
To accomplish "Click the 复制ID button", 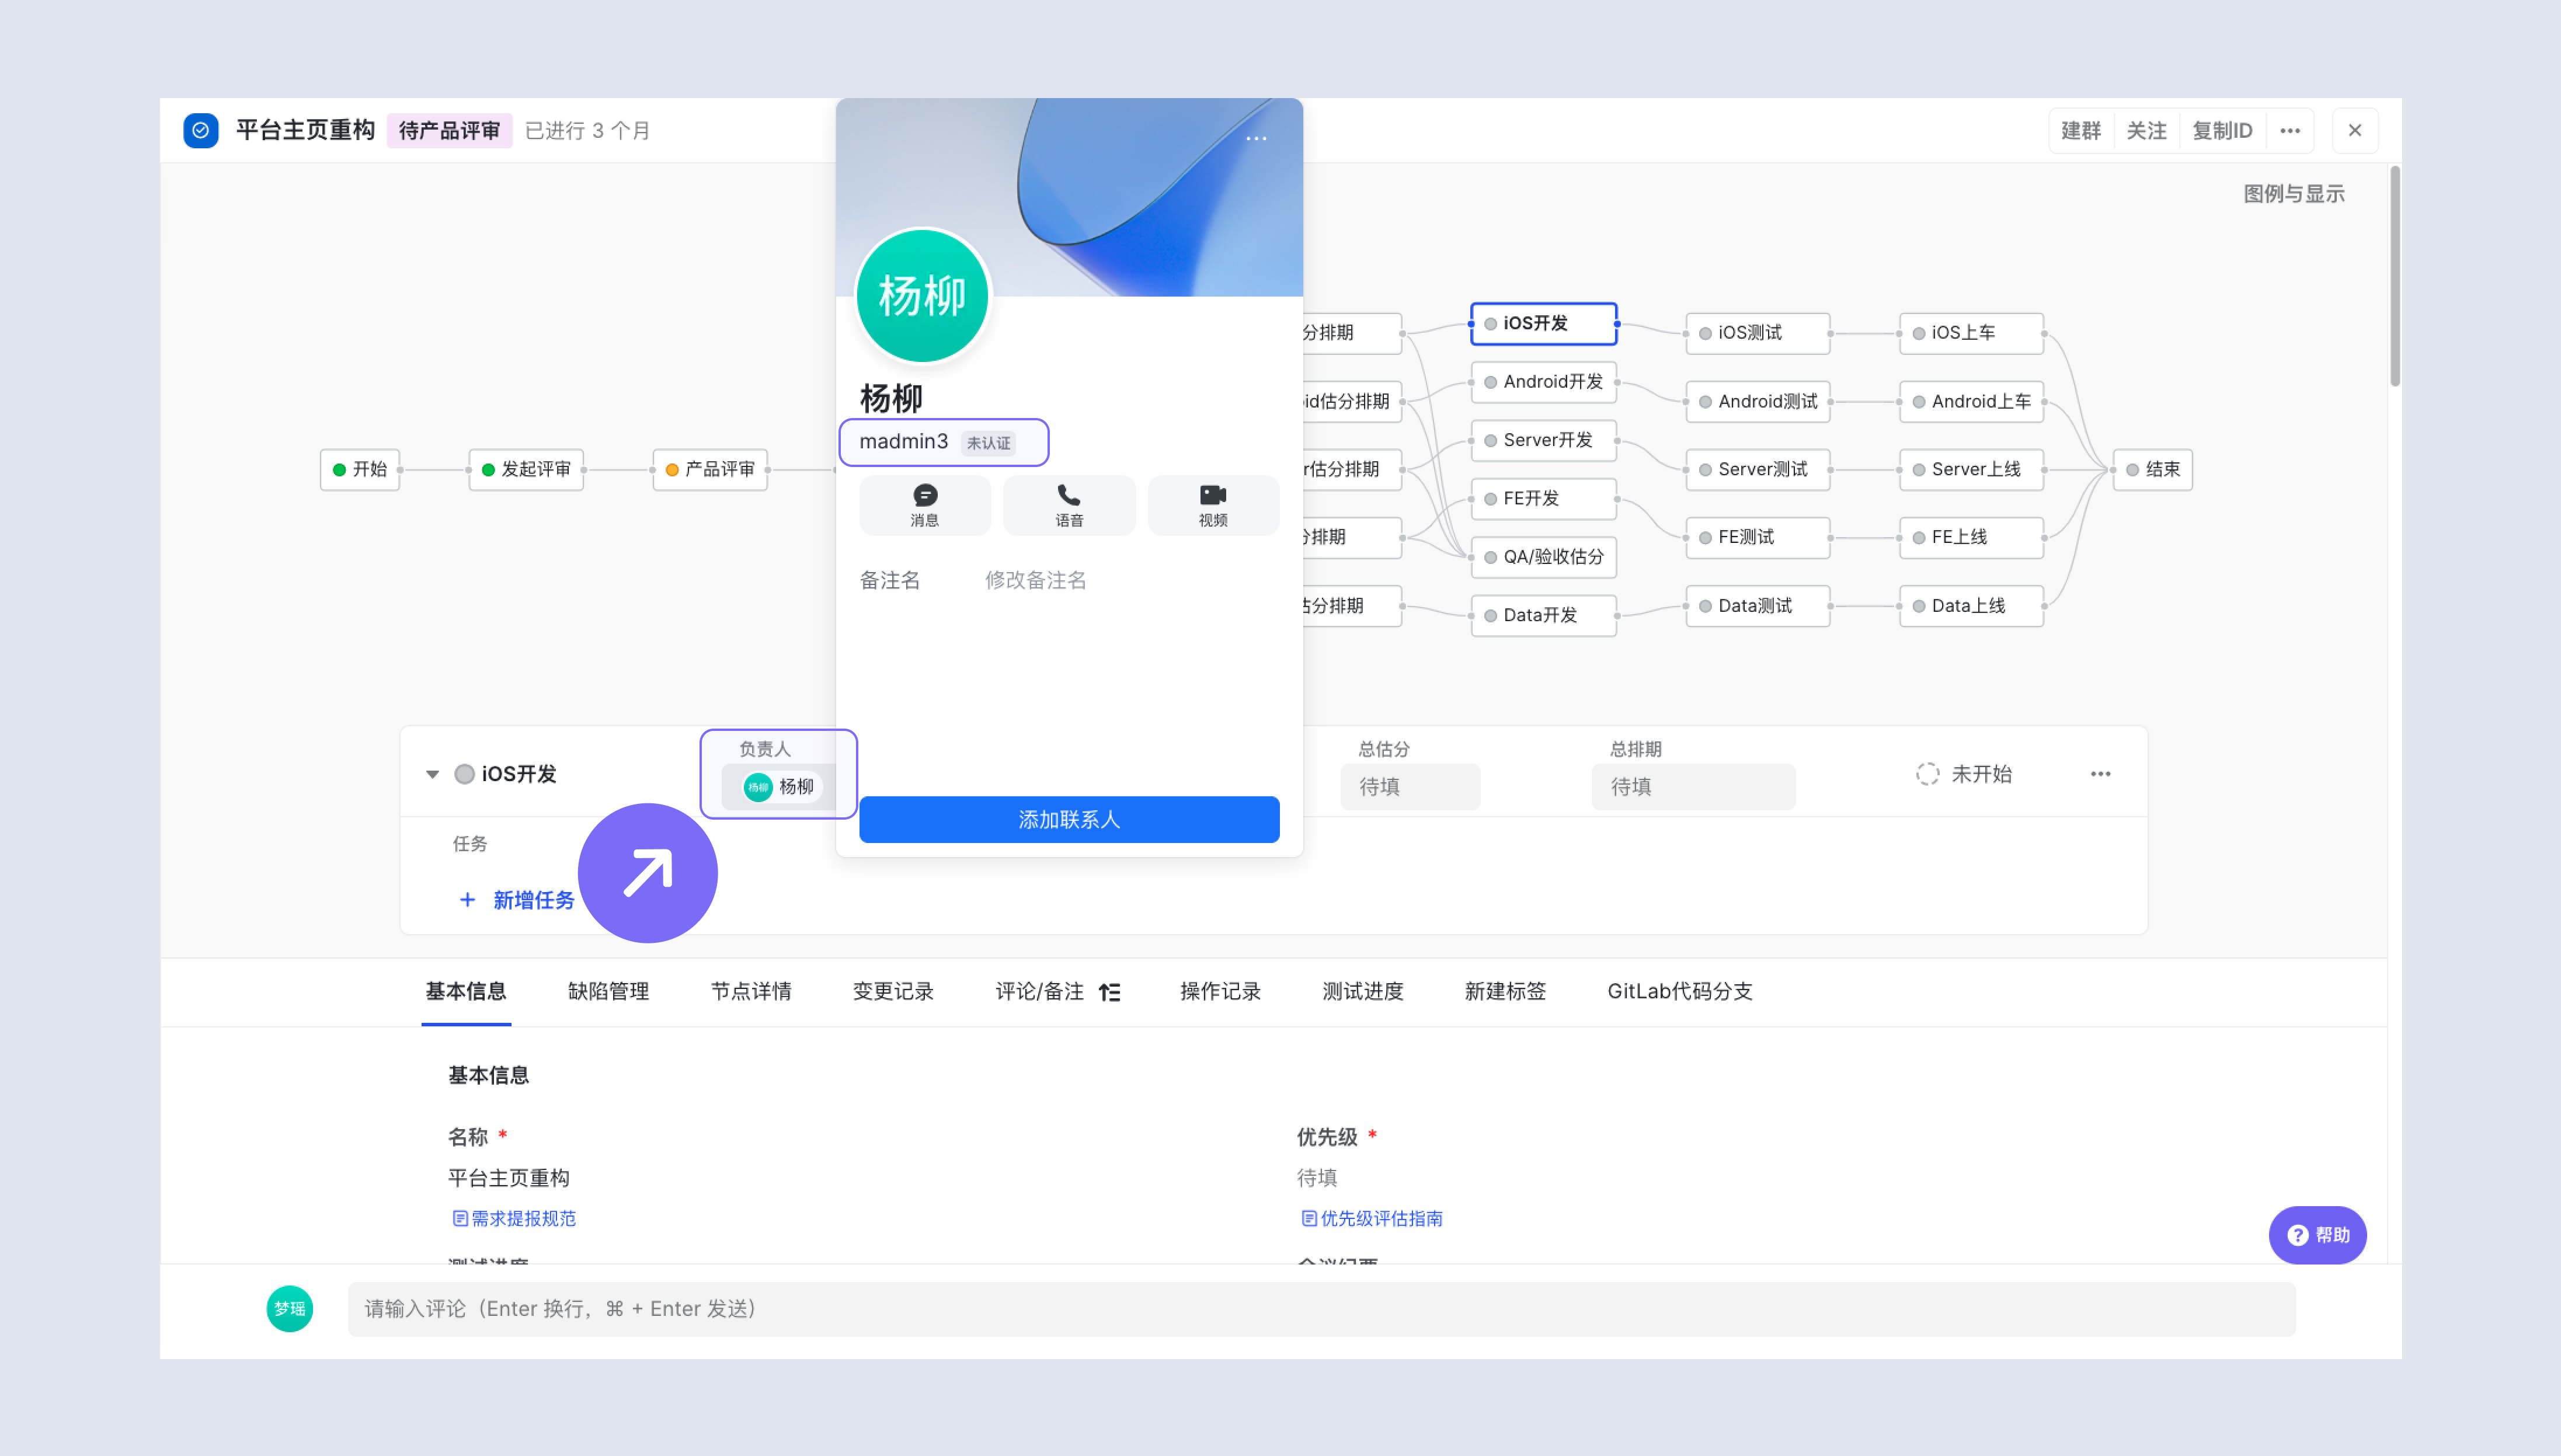I will pyautogui.click(x=2222, y=130).
